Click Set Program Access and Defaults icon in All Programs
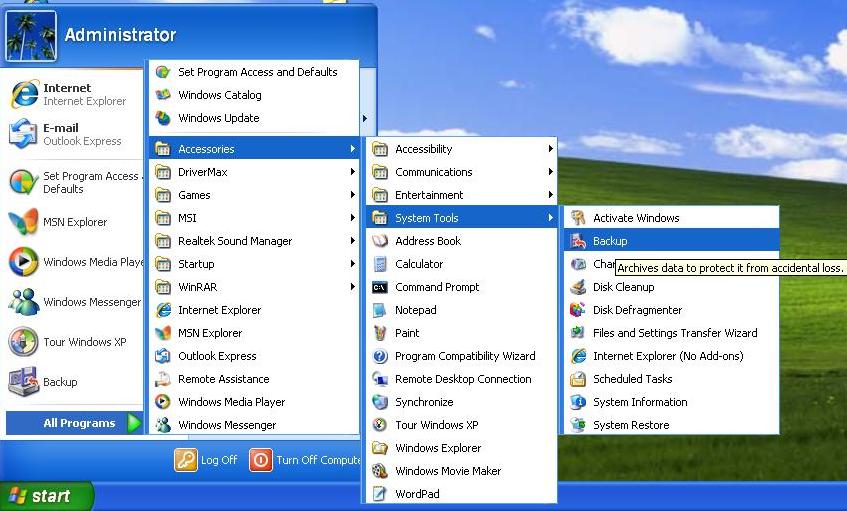 coord(163,72)
